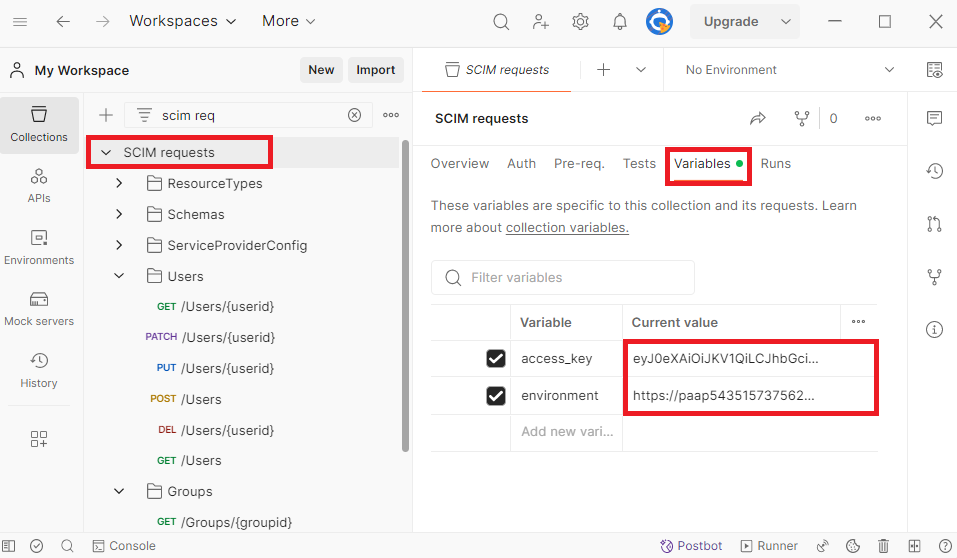
Task: Click the New button
Action: pos(321,70)
